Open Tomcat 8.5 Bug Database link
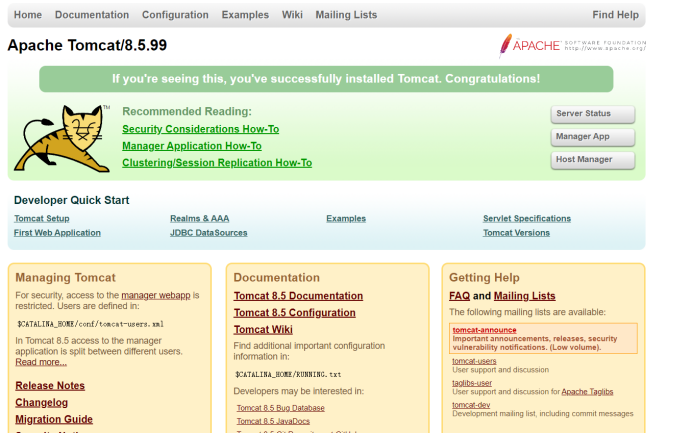This screenshot has height=433, width=692. click(281, 408)
